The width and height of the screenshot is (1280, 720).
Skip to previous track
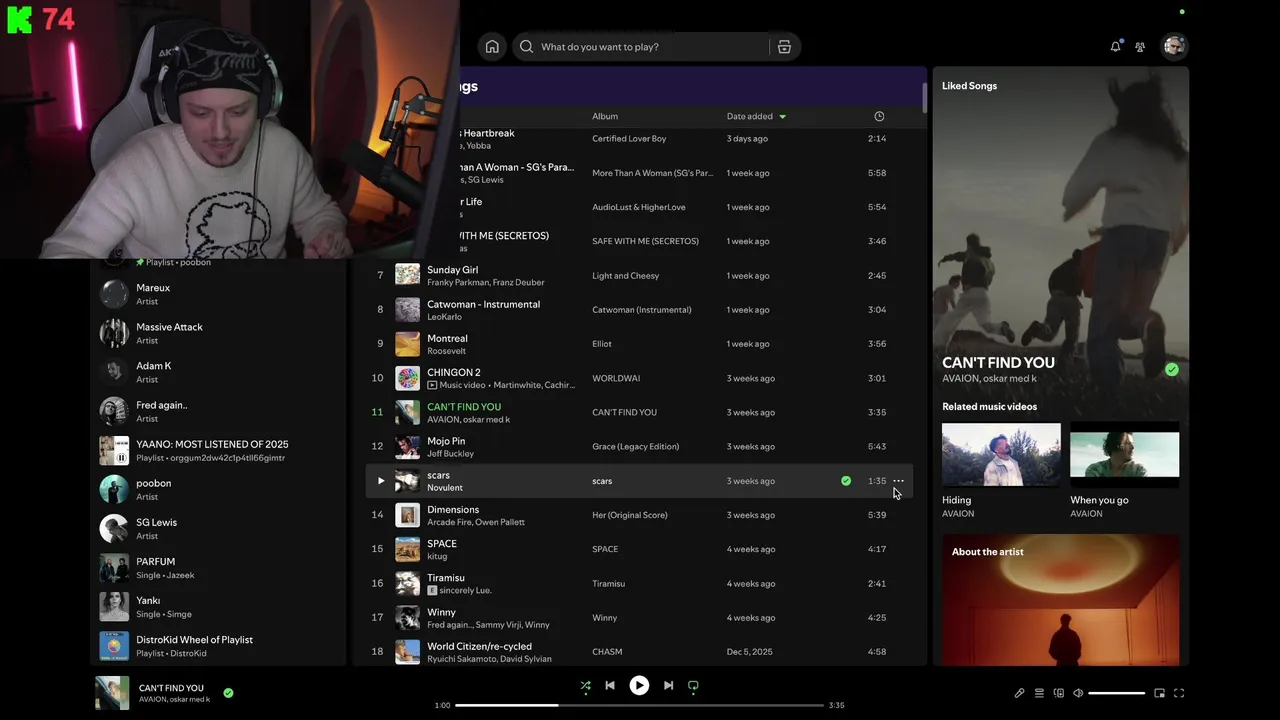coord(610,685)
